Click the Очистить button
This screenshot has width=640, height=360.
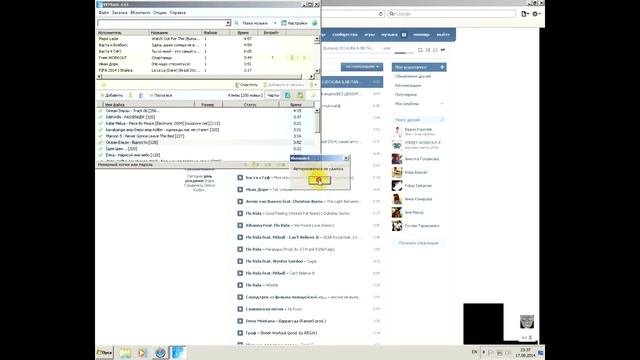[247, 85]
